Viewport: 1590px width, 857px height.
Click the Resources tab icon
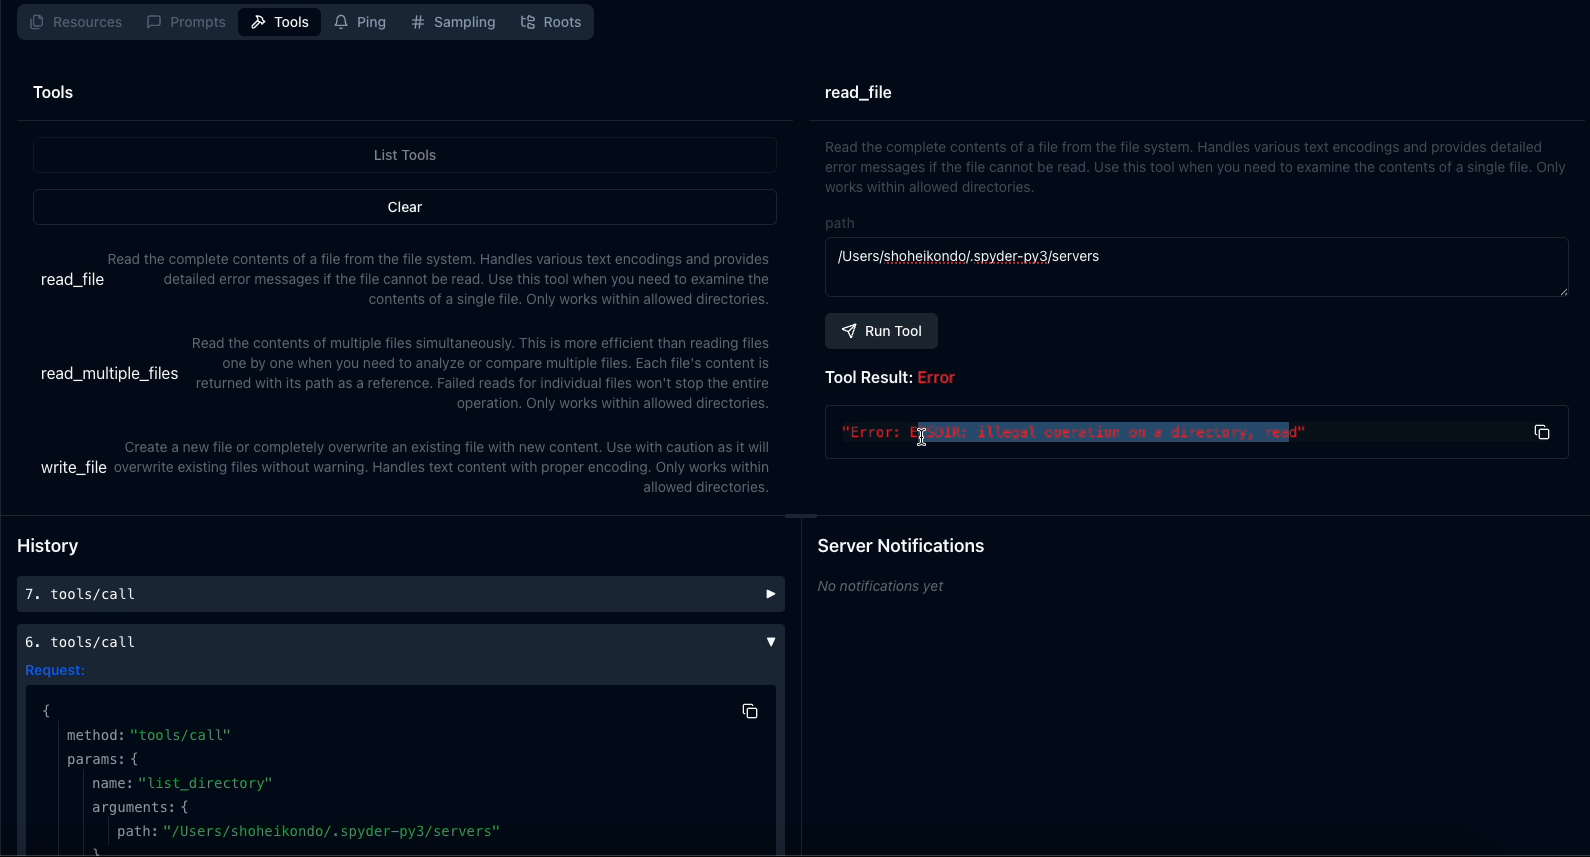tap(37, 22)
